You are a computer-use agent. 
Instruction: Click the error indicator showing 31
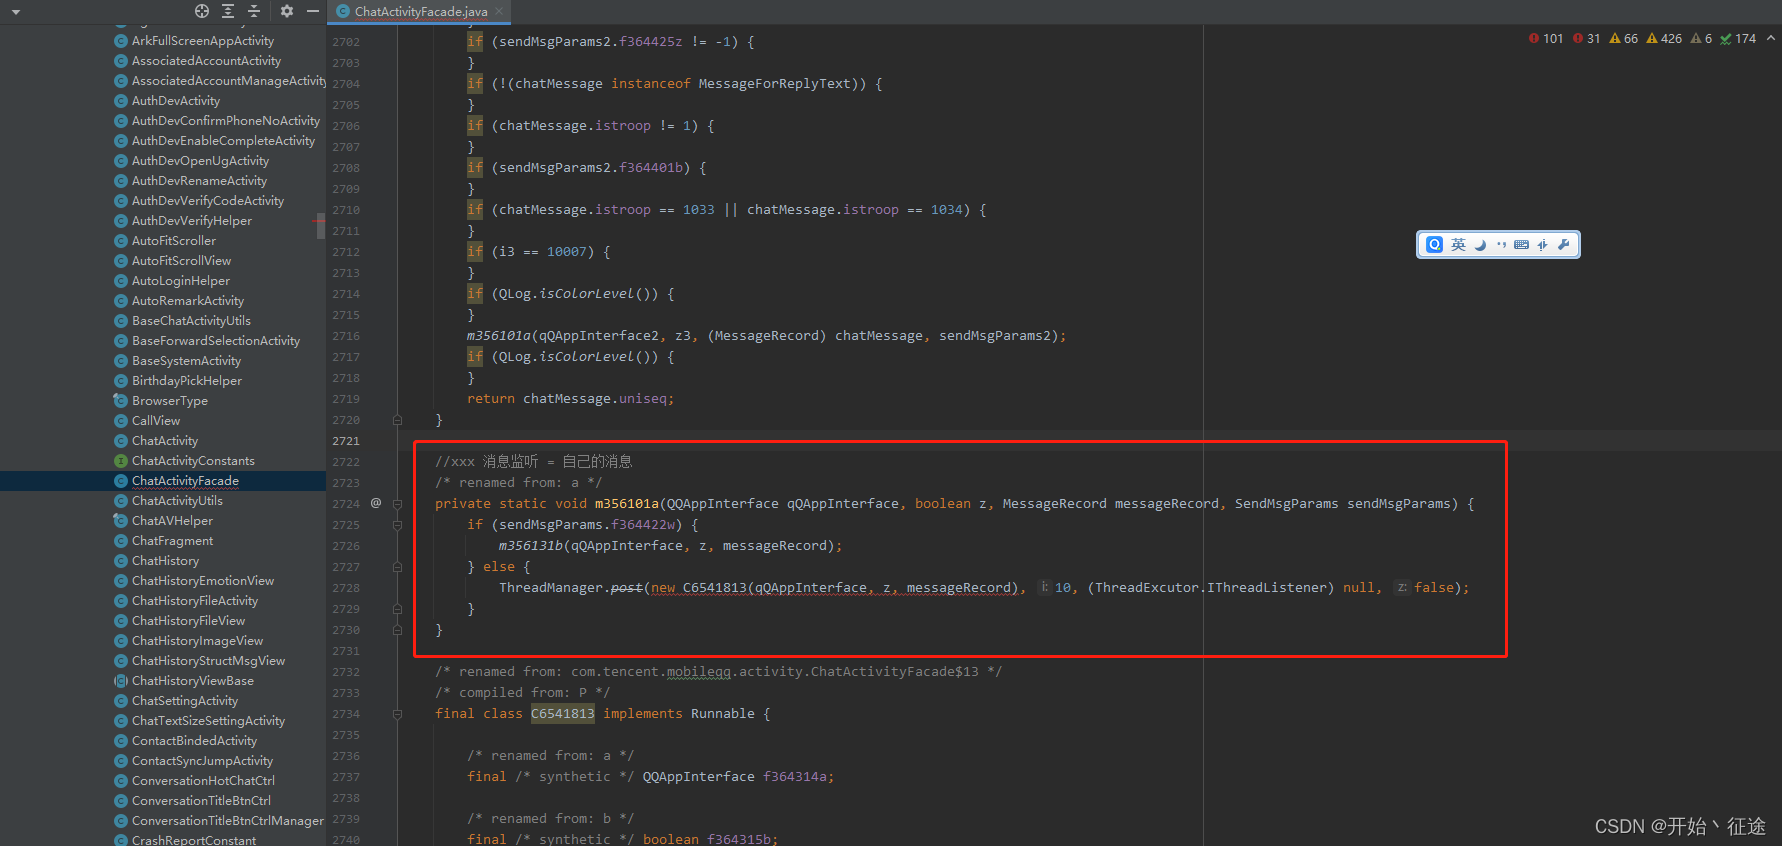tap(1587, 39)
